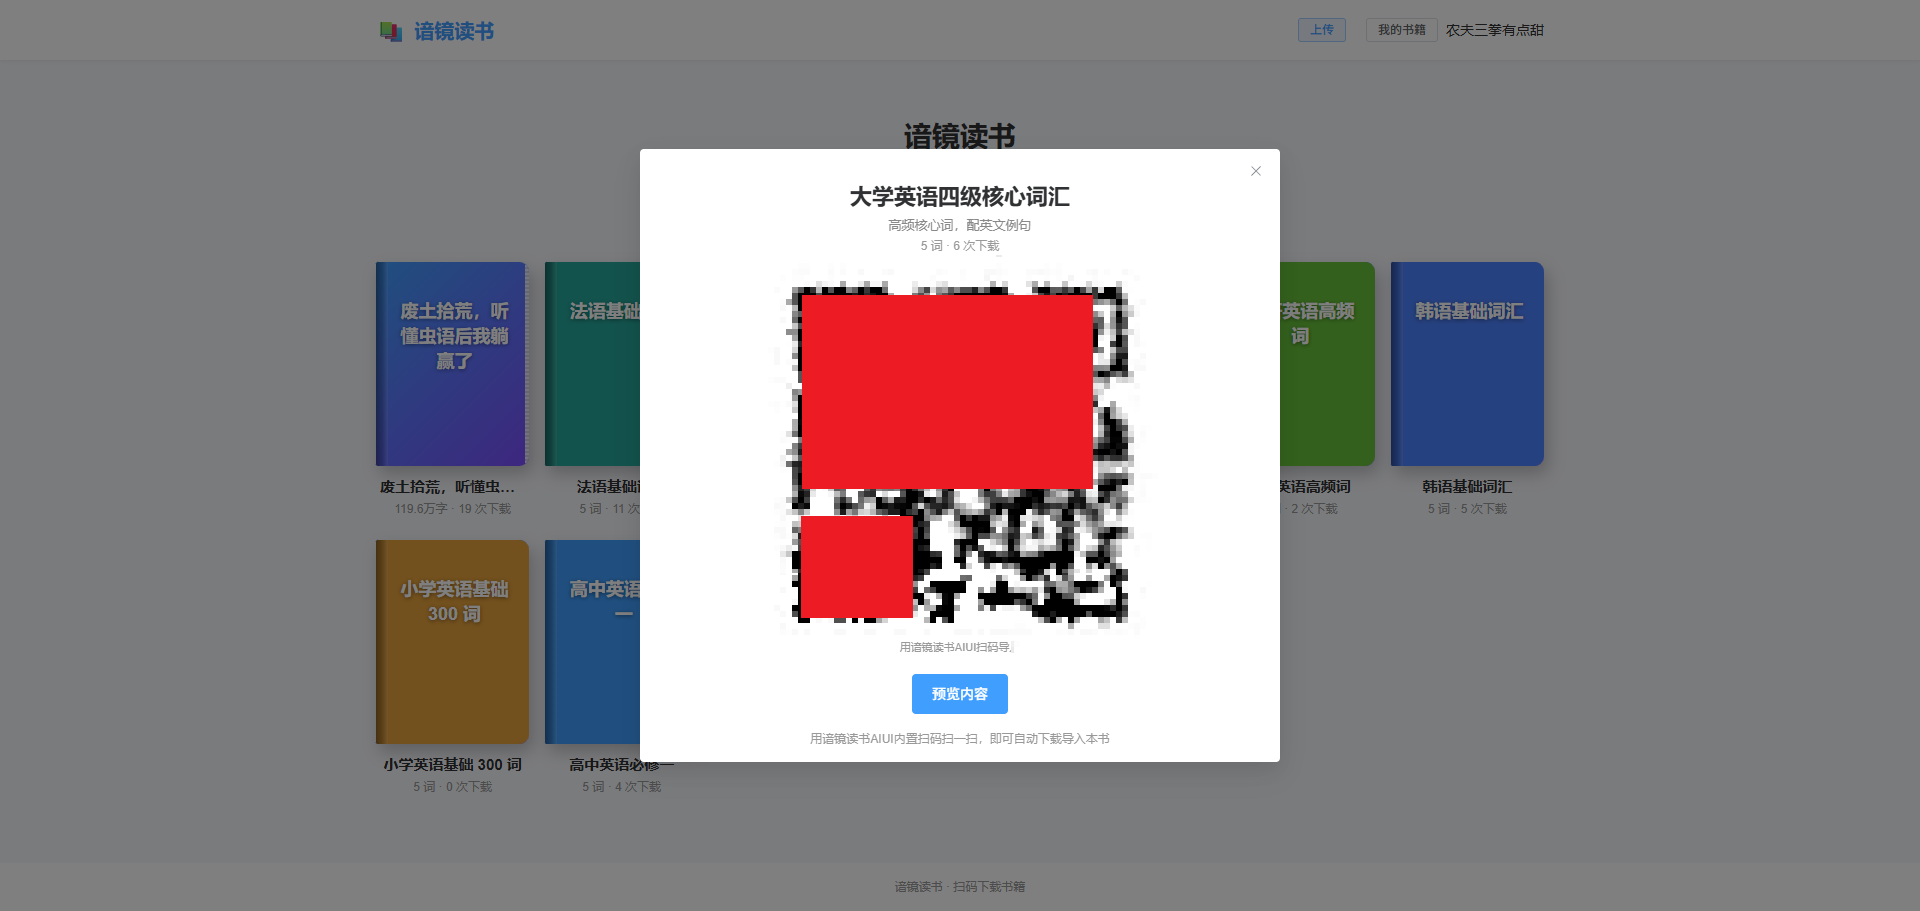Click the text 119.6万字 · 19 次下载
This screenshot has height=911, width=1920.
[x=453, y=509]
